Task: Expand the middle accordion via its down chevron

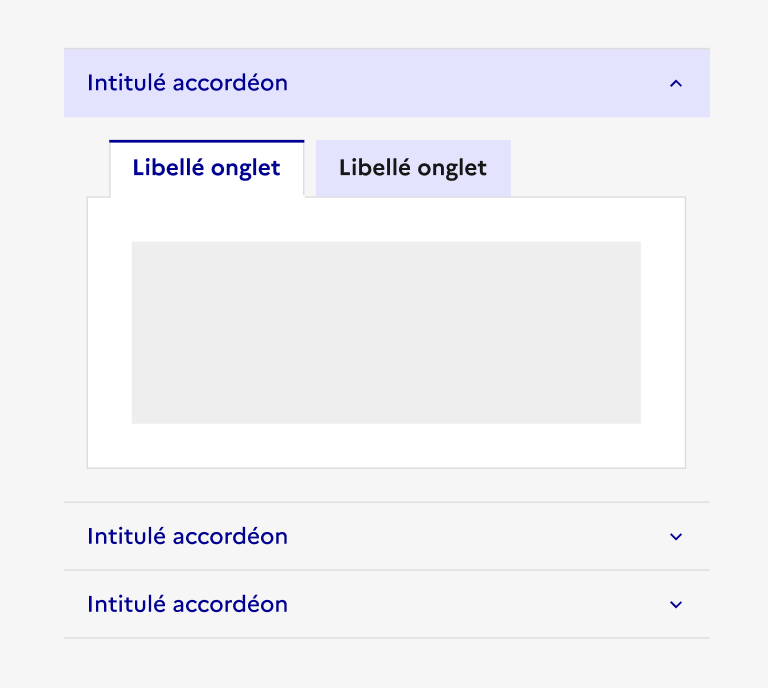Action: point(676,537)
